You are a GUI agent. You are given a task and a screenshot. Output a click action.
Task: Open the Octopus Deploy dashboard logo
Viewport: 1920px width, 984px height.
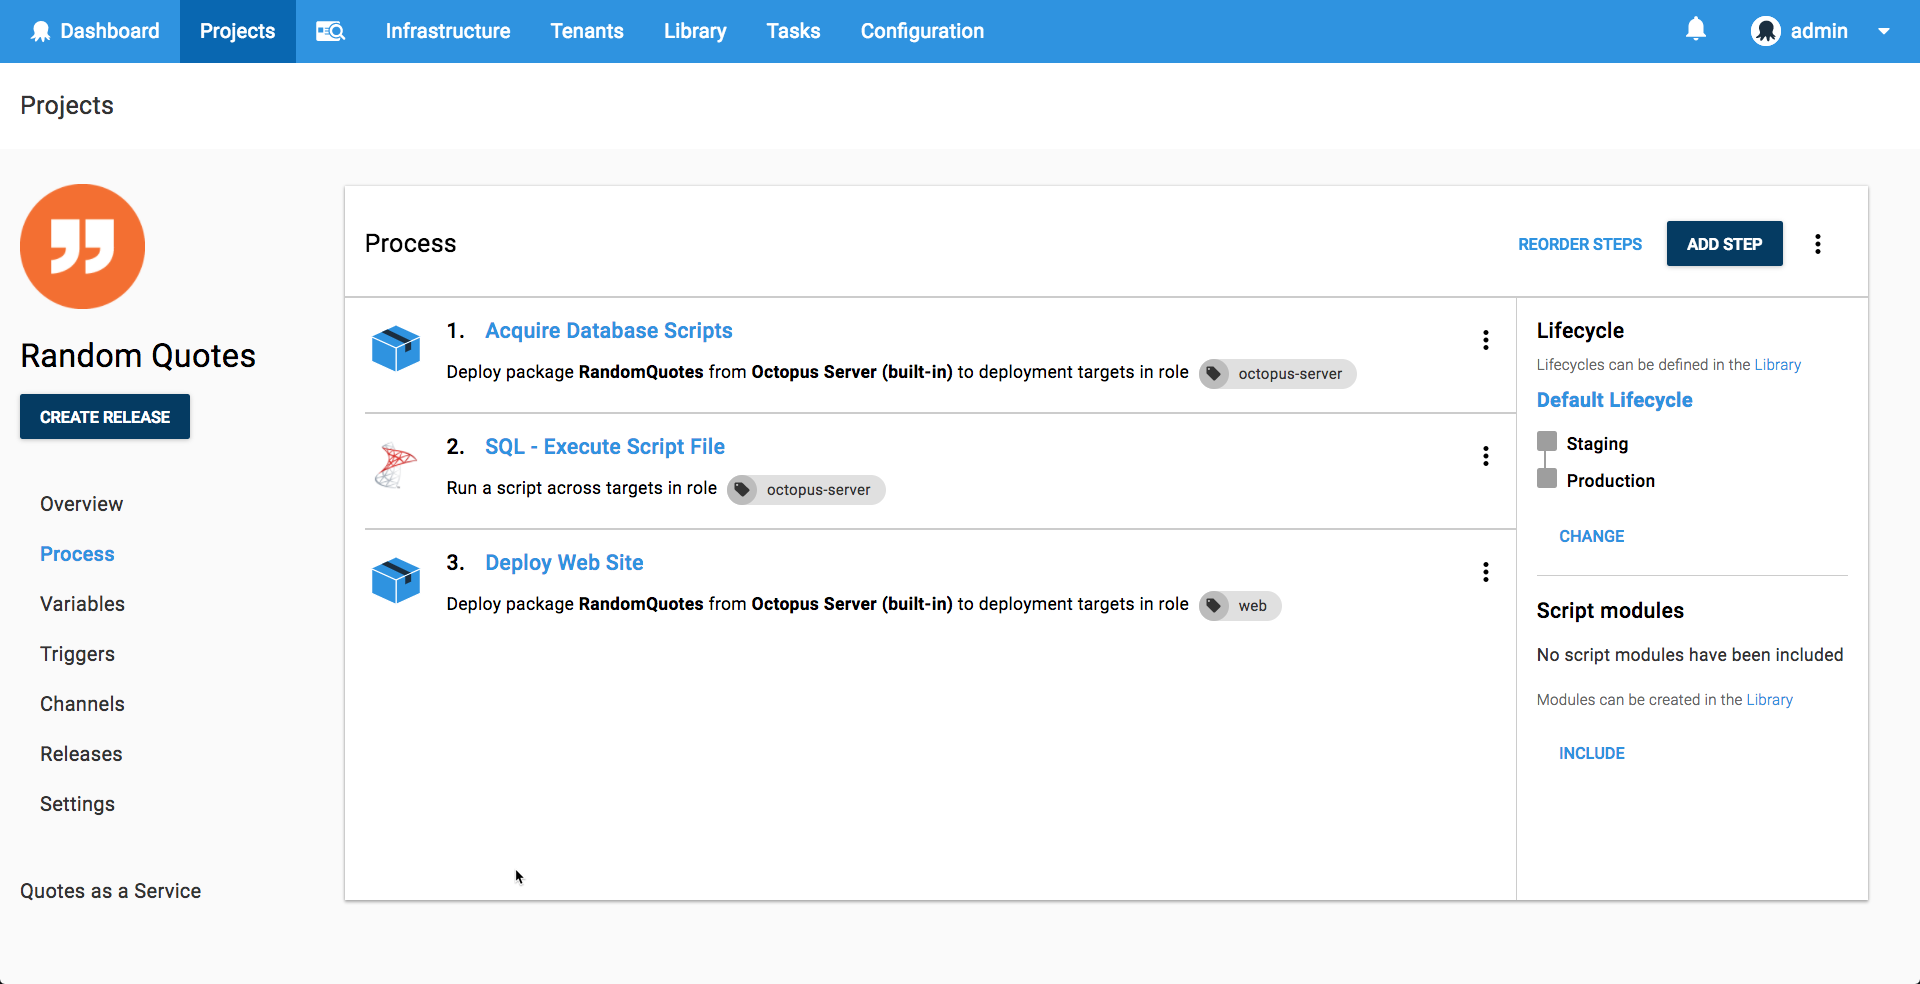pyautogui.click(x=40, y=31)
